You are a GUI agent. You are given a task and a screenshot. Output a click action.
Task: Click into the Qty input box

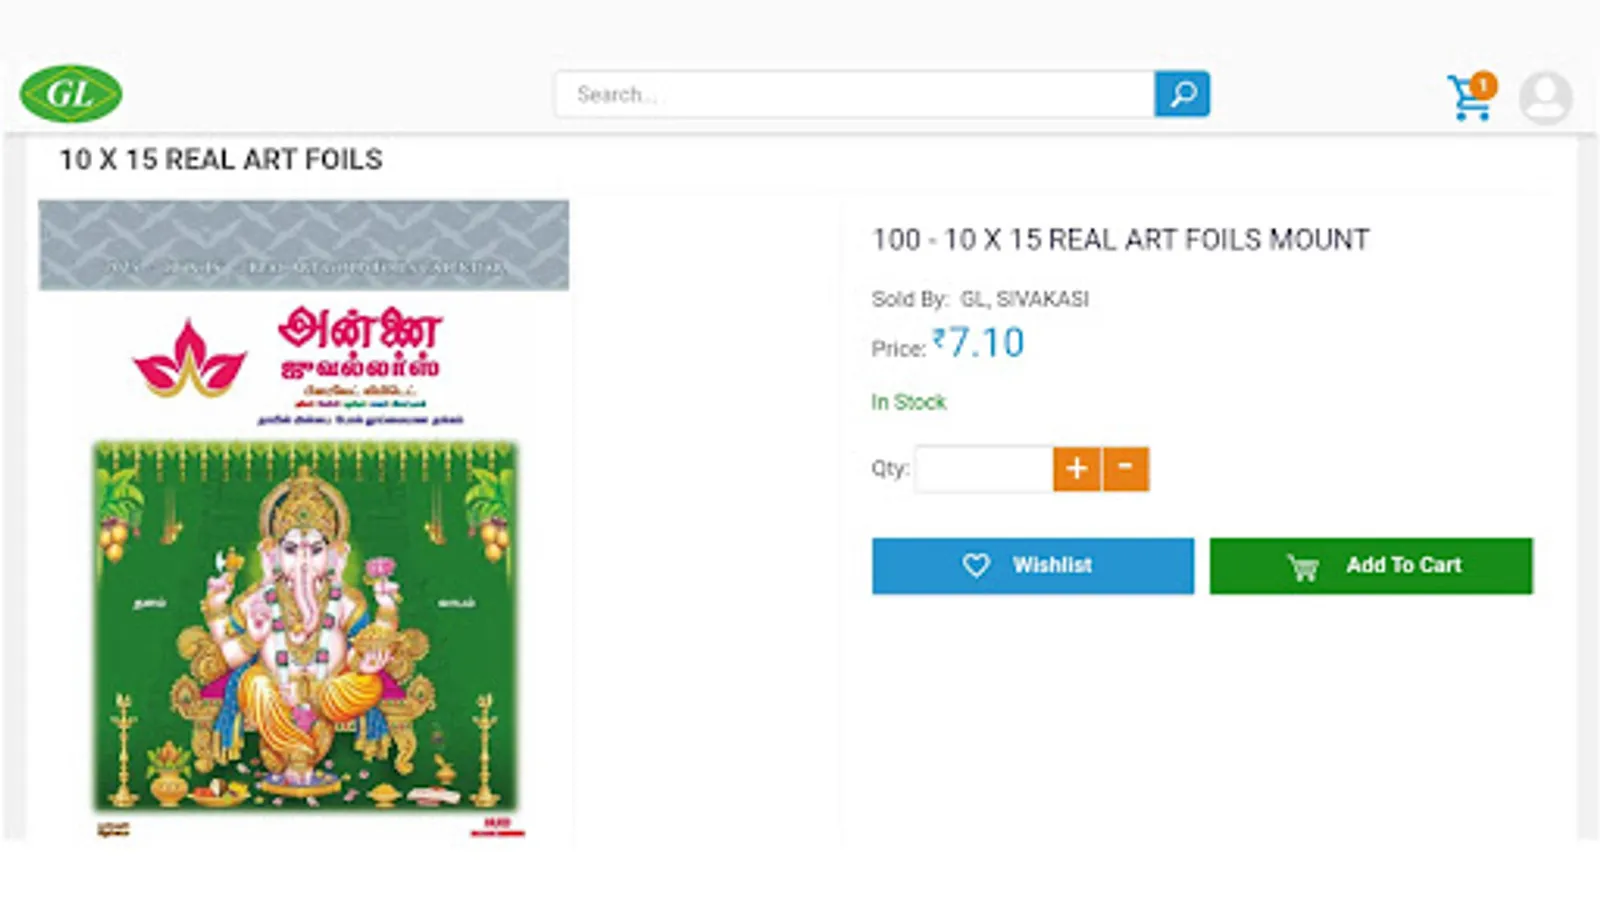coord(984,469)
